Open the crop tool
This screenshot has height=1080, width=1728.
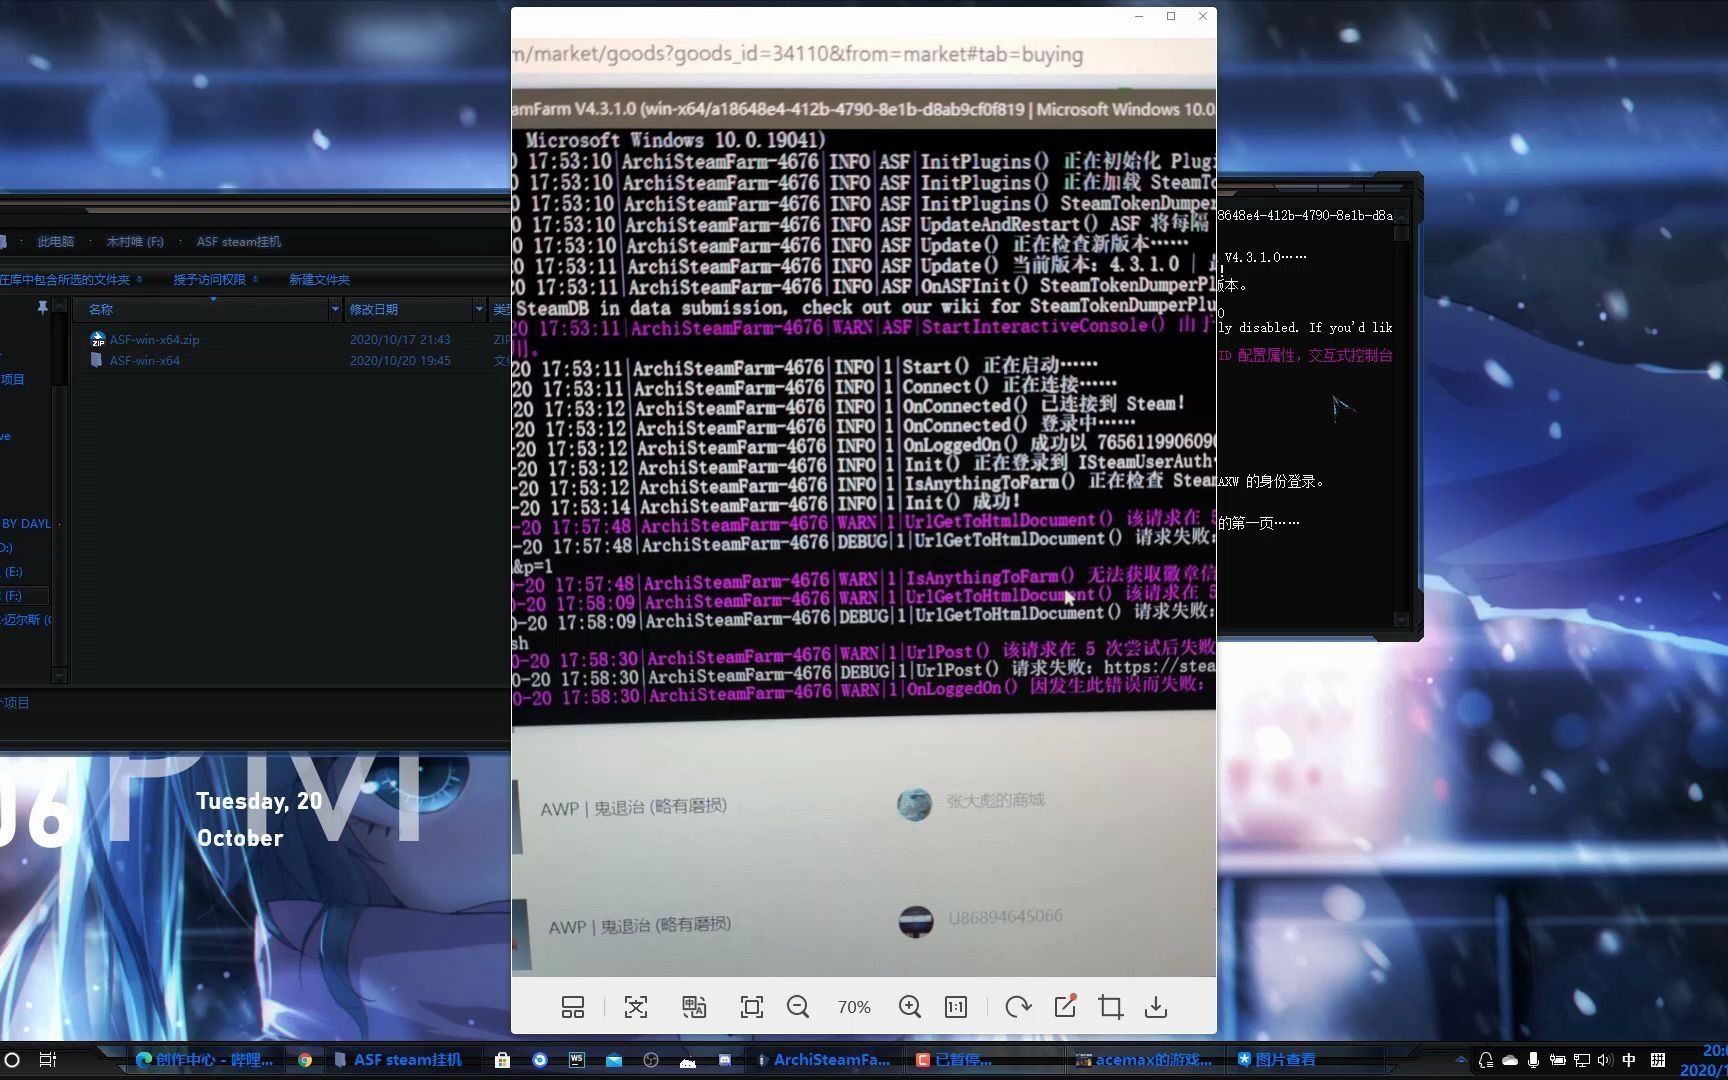coord(1109,1007)
